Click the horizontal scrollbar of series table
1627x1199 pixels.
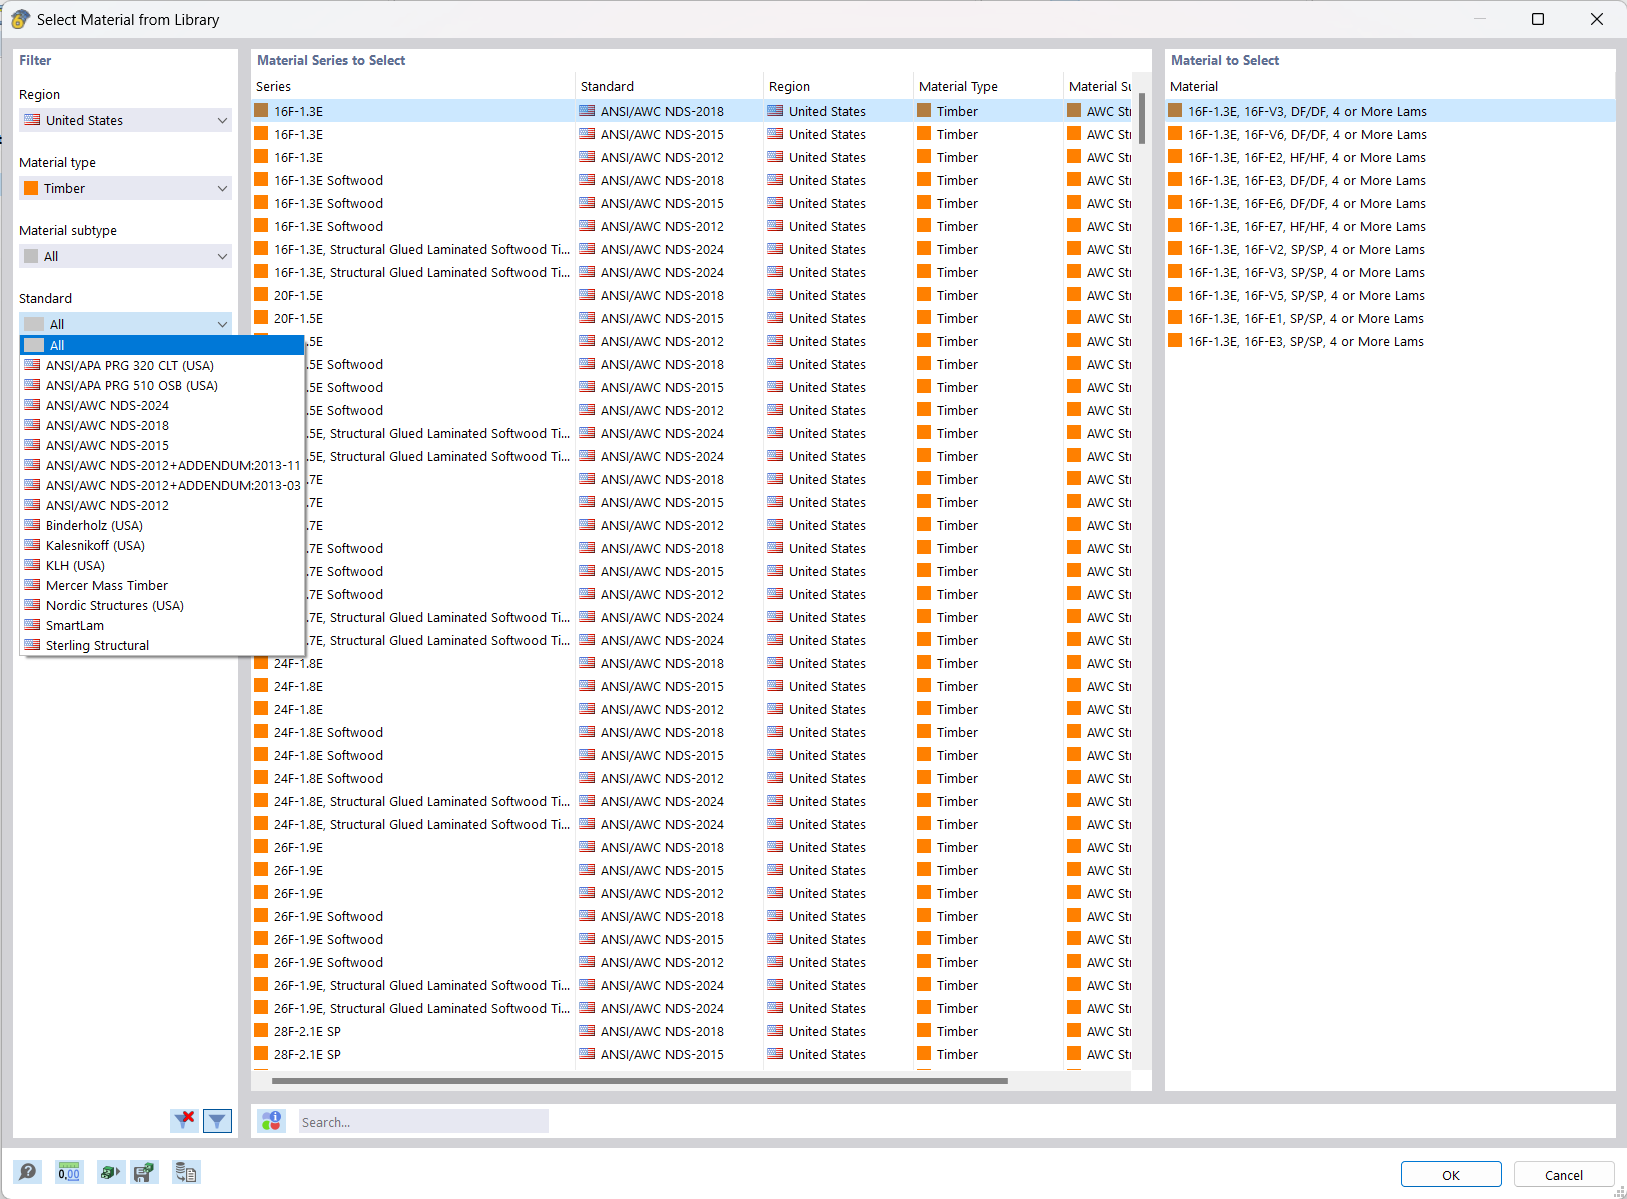pos(640,1080)
